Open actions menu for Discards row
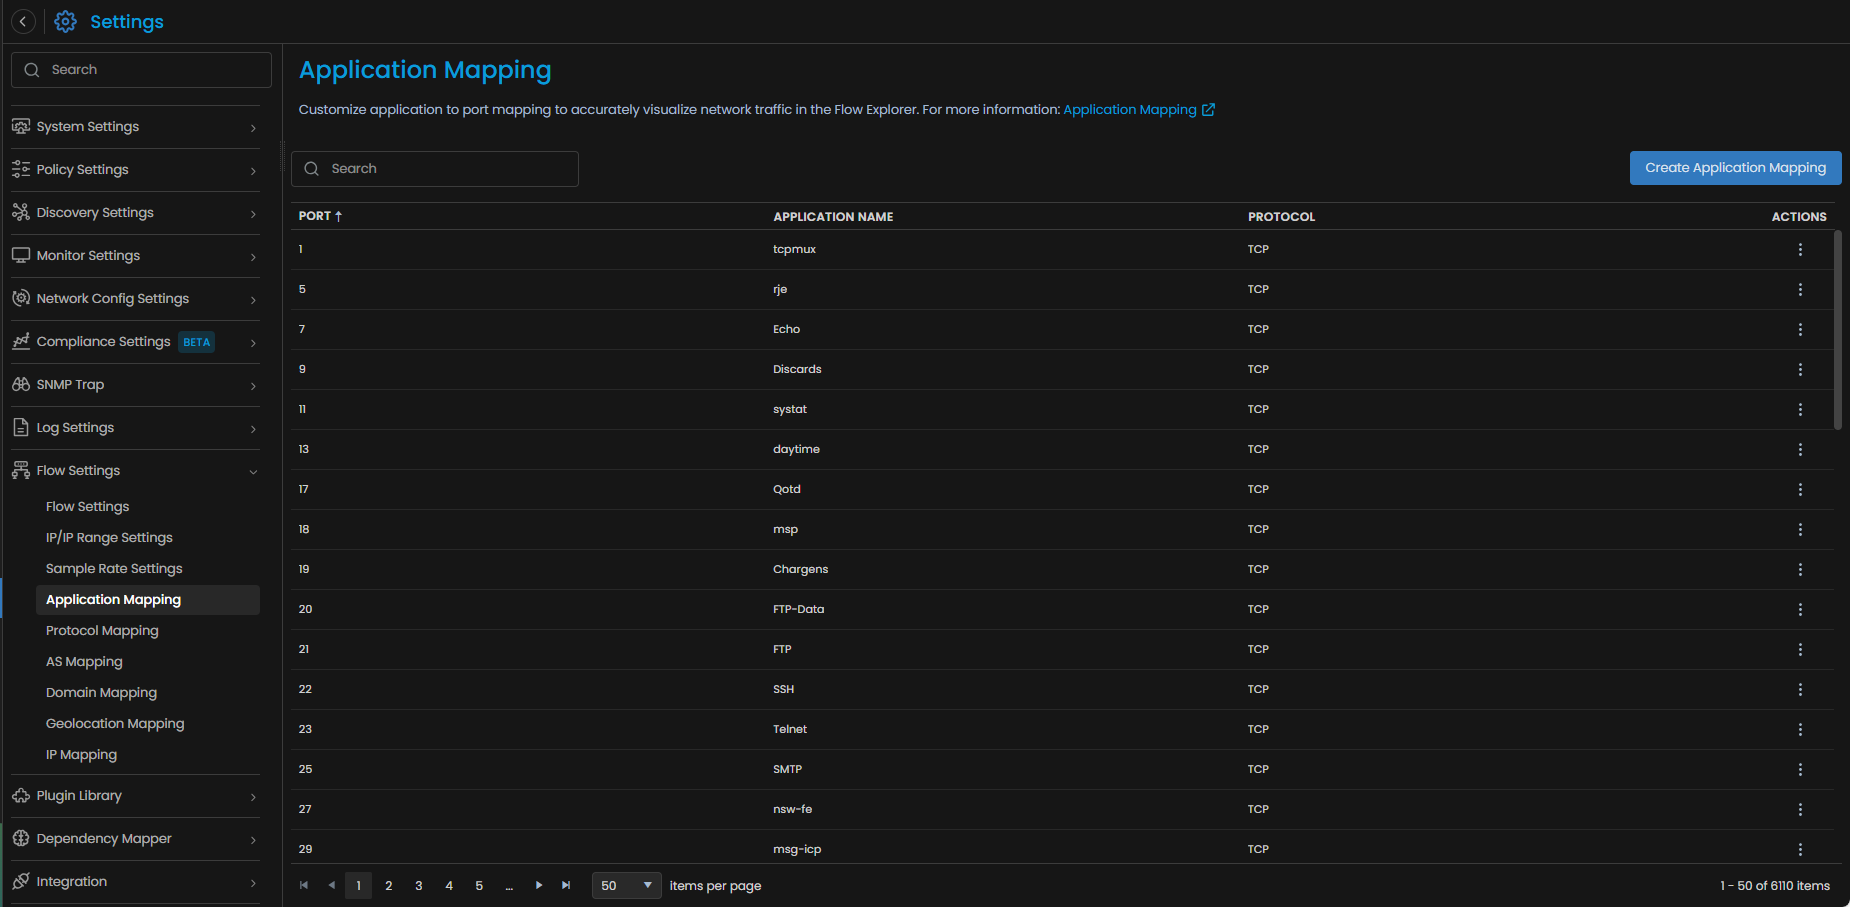This screenshot has height=907, width=1850. coord(1800,369)
